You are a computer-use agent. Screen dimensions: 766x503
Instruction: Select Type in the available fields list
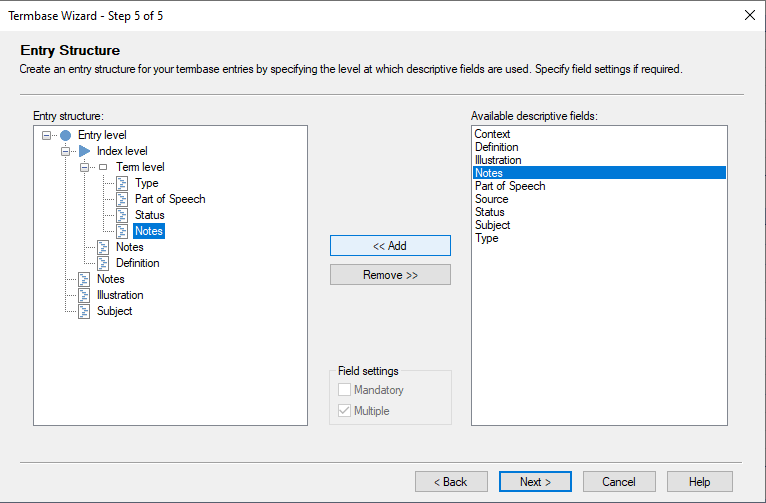click(x=599, y=238)
